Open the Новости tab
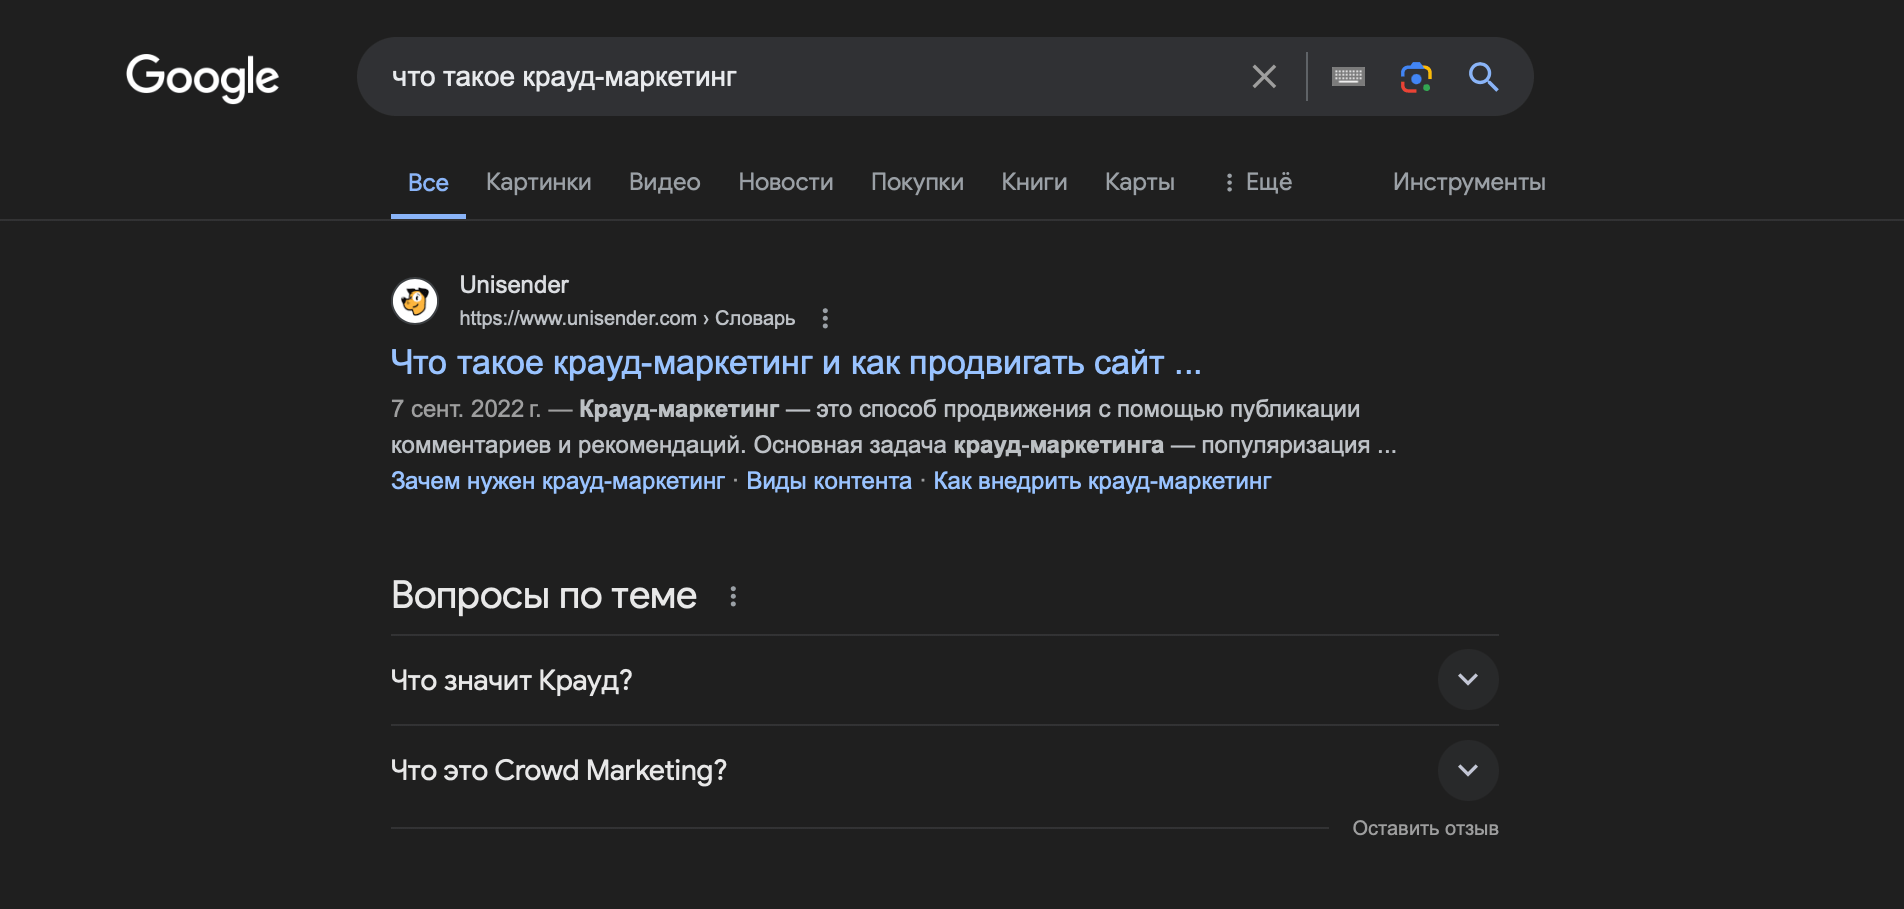This screenshot has width=1904, height=909. point(786,182)
